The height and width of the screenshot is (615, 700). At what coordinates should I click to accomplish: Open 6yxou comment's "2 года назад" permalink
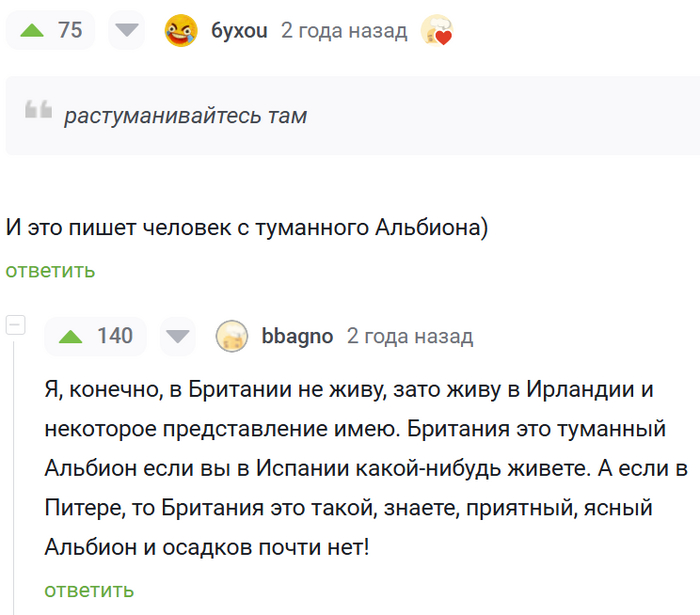344,30
